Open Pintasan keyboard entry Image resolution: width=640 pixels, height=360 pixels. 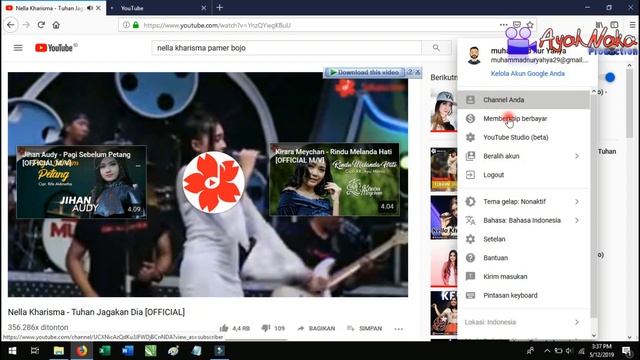[x=524, y=295]
